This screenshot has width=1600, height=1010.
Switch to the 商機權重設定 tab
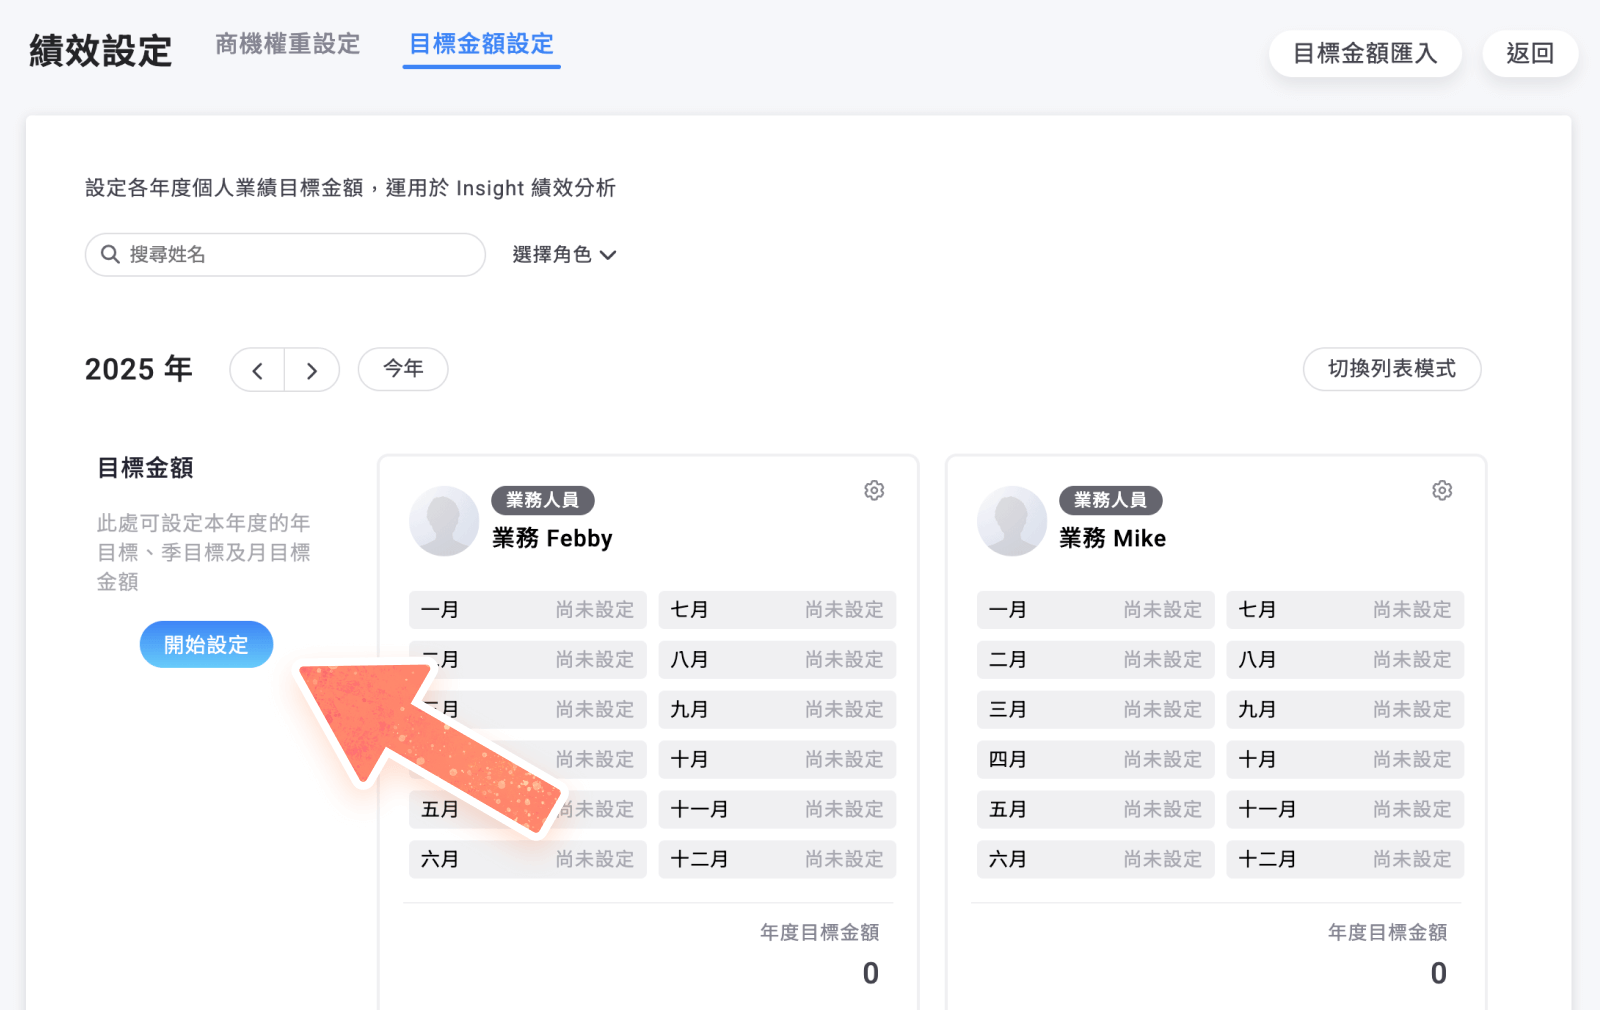coord(286,44)
